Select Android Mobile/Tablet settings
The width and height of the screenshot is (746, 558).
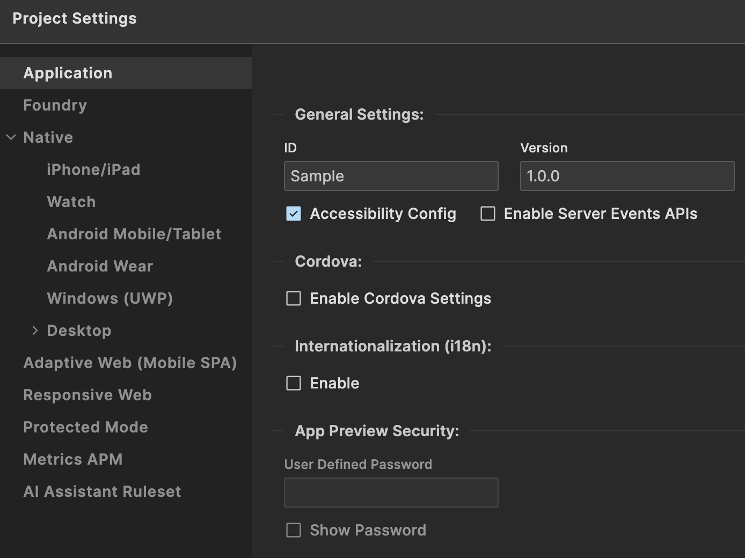coord(134,234)
